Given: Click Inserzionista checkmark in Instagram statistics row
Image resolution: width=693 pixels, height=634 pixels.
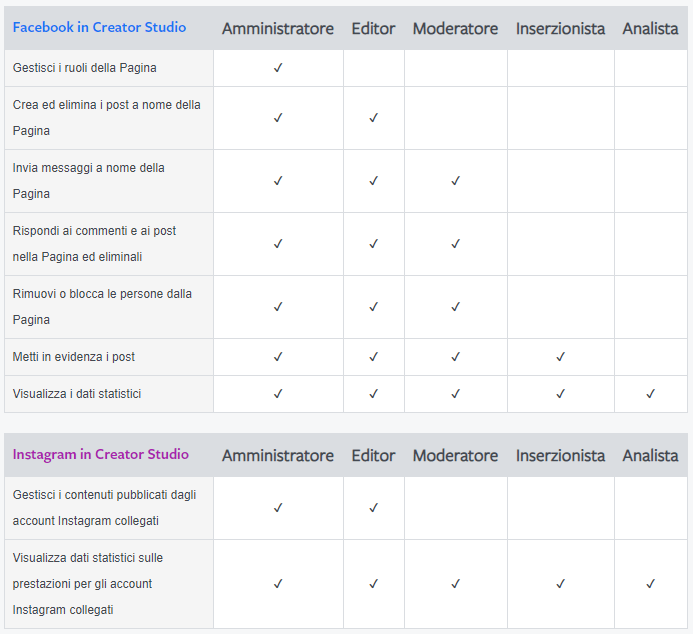Looking at the screenshot, I should (560, 584).
